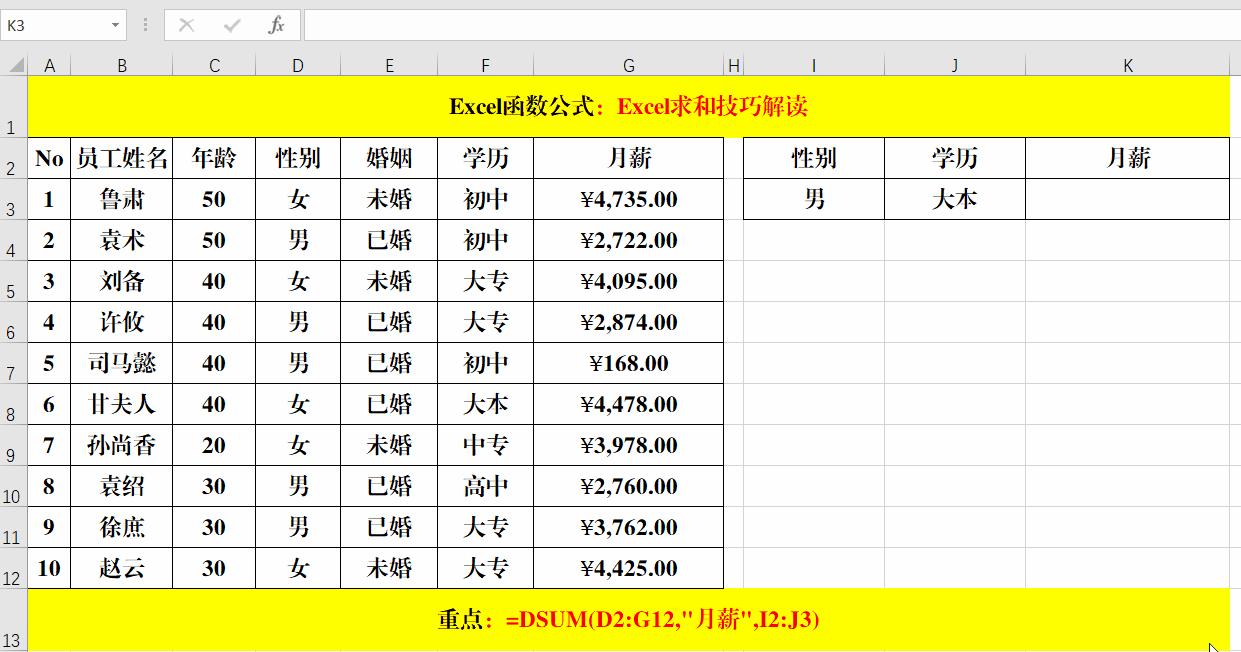Screen dimensions: 1241x652
Task: Click the Cancel (X) icon beside formula bar
Action: tap(187, 25)
